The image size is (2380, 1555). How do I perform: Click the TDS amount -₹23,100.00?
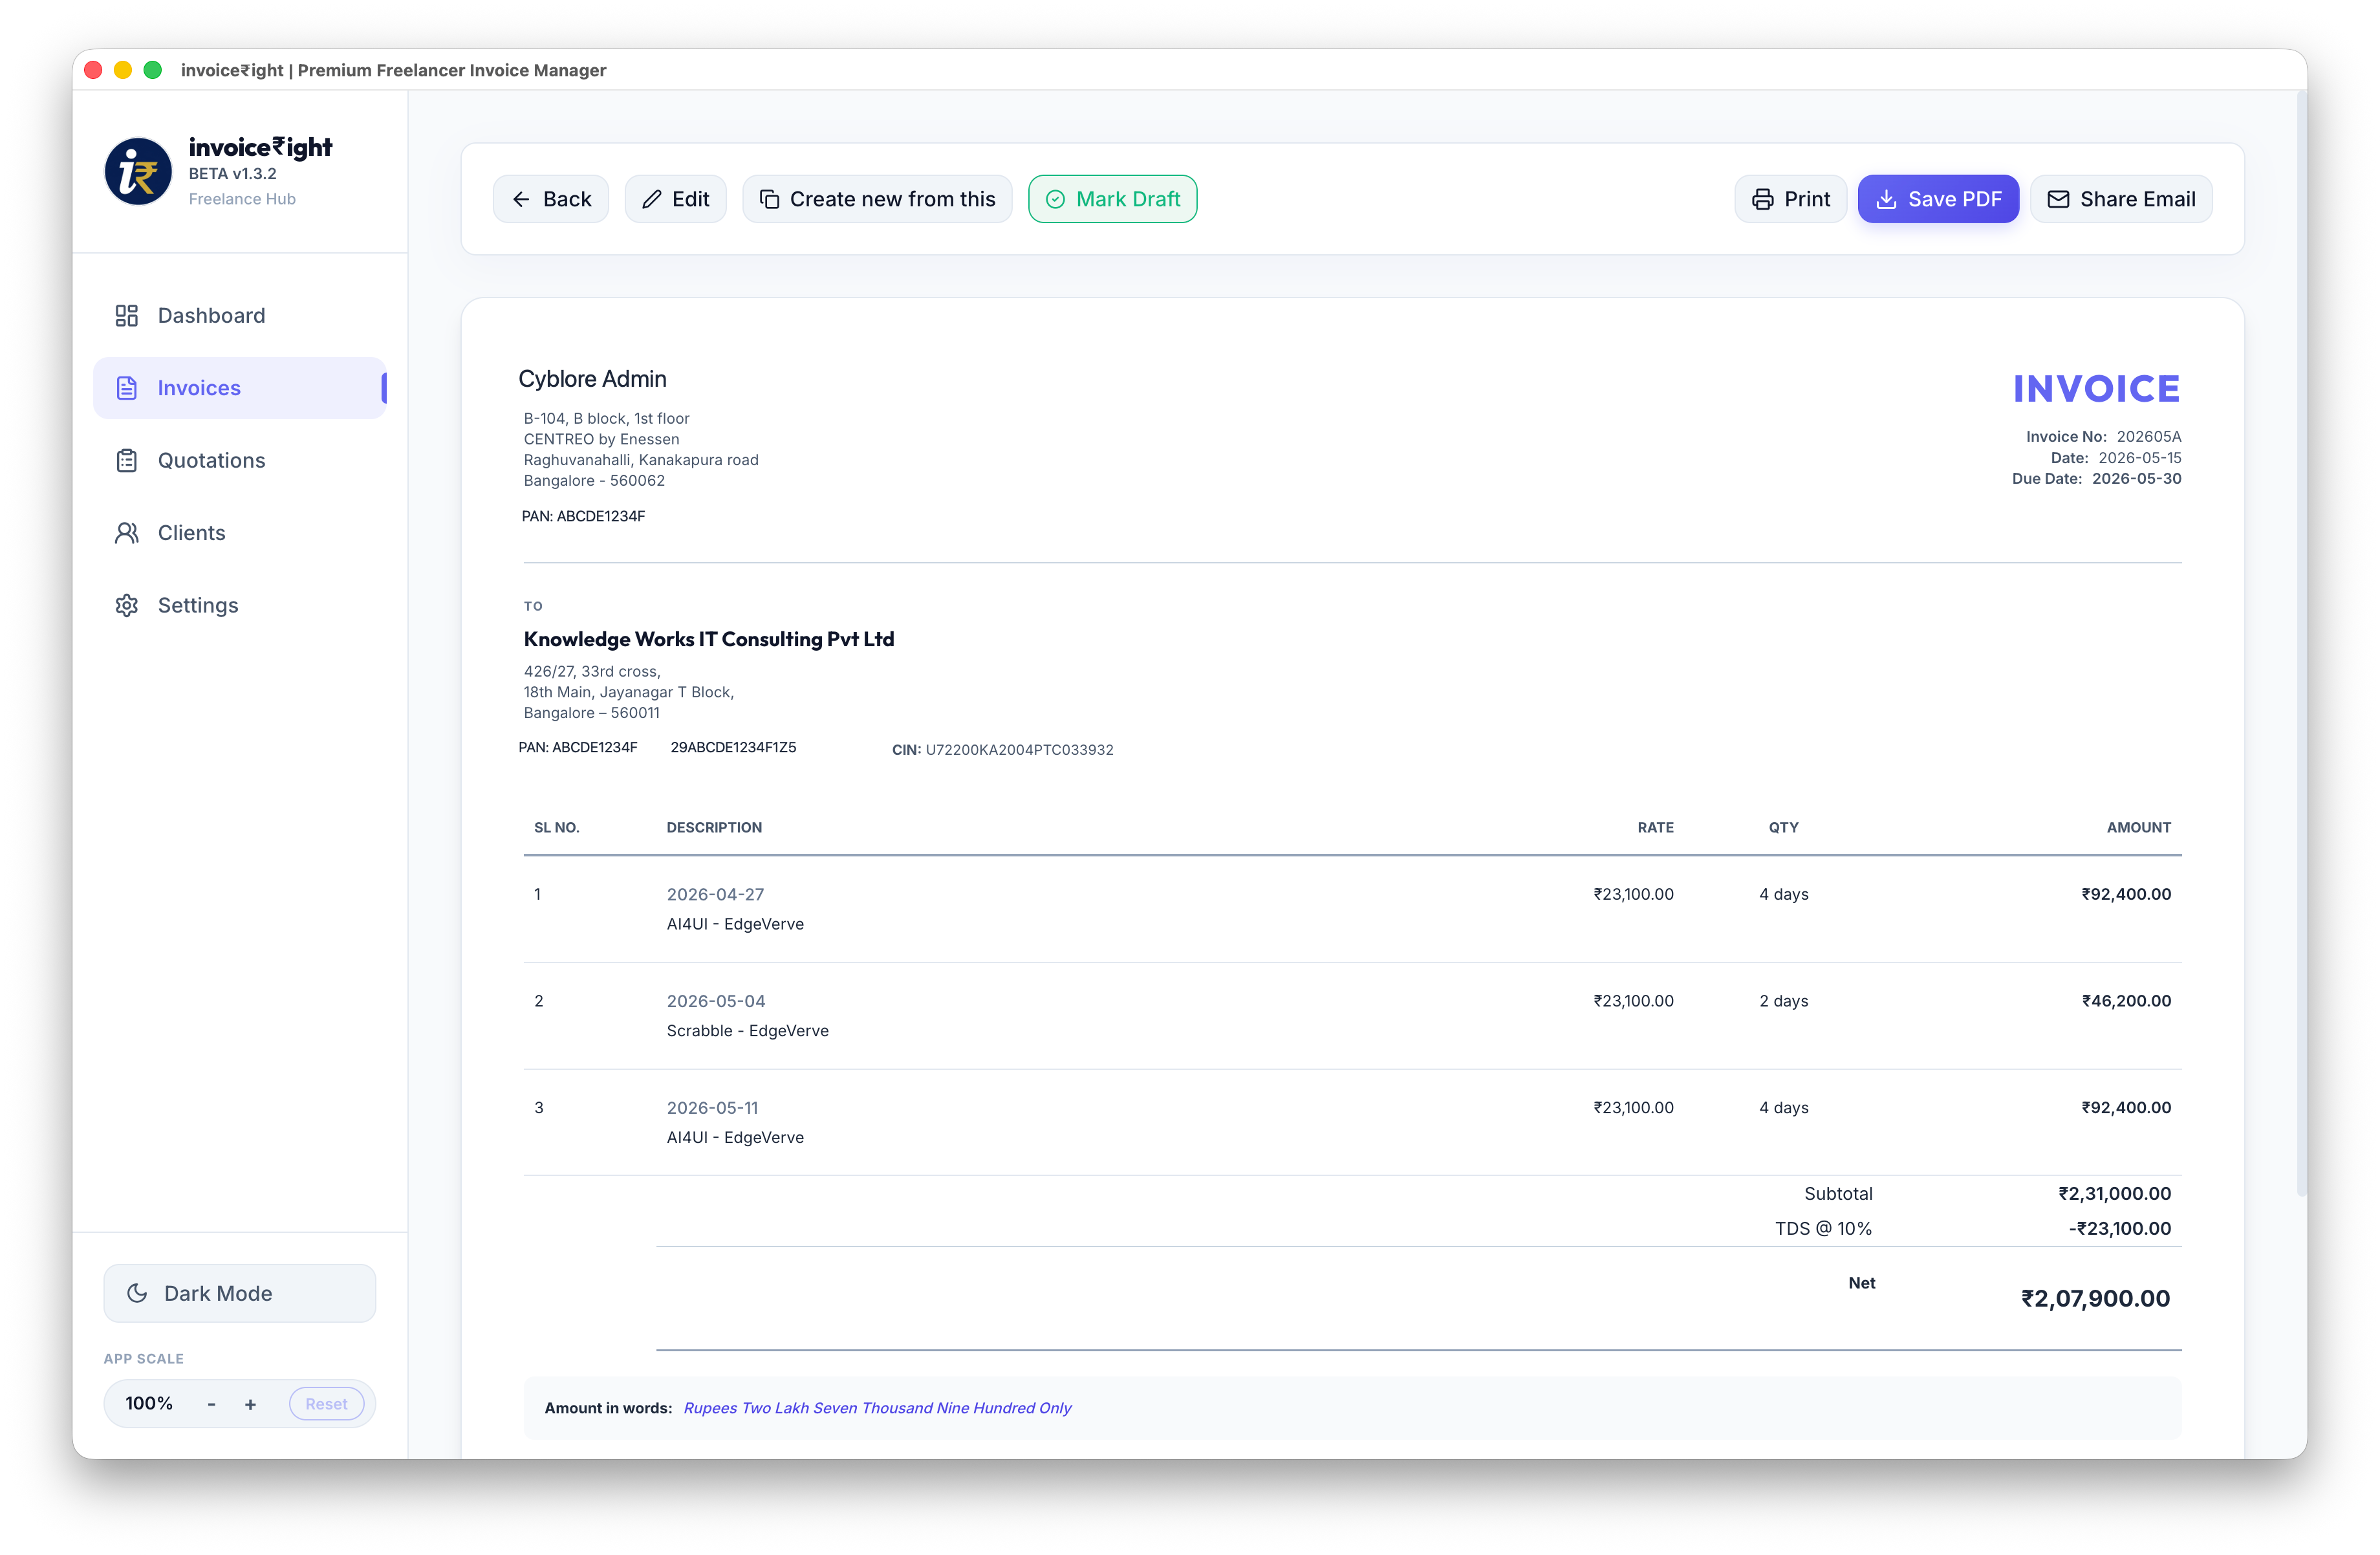click(2119, 1229)
